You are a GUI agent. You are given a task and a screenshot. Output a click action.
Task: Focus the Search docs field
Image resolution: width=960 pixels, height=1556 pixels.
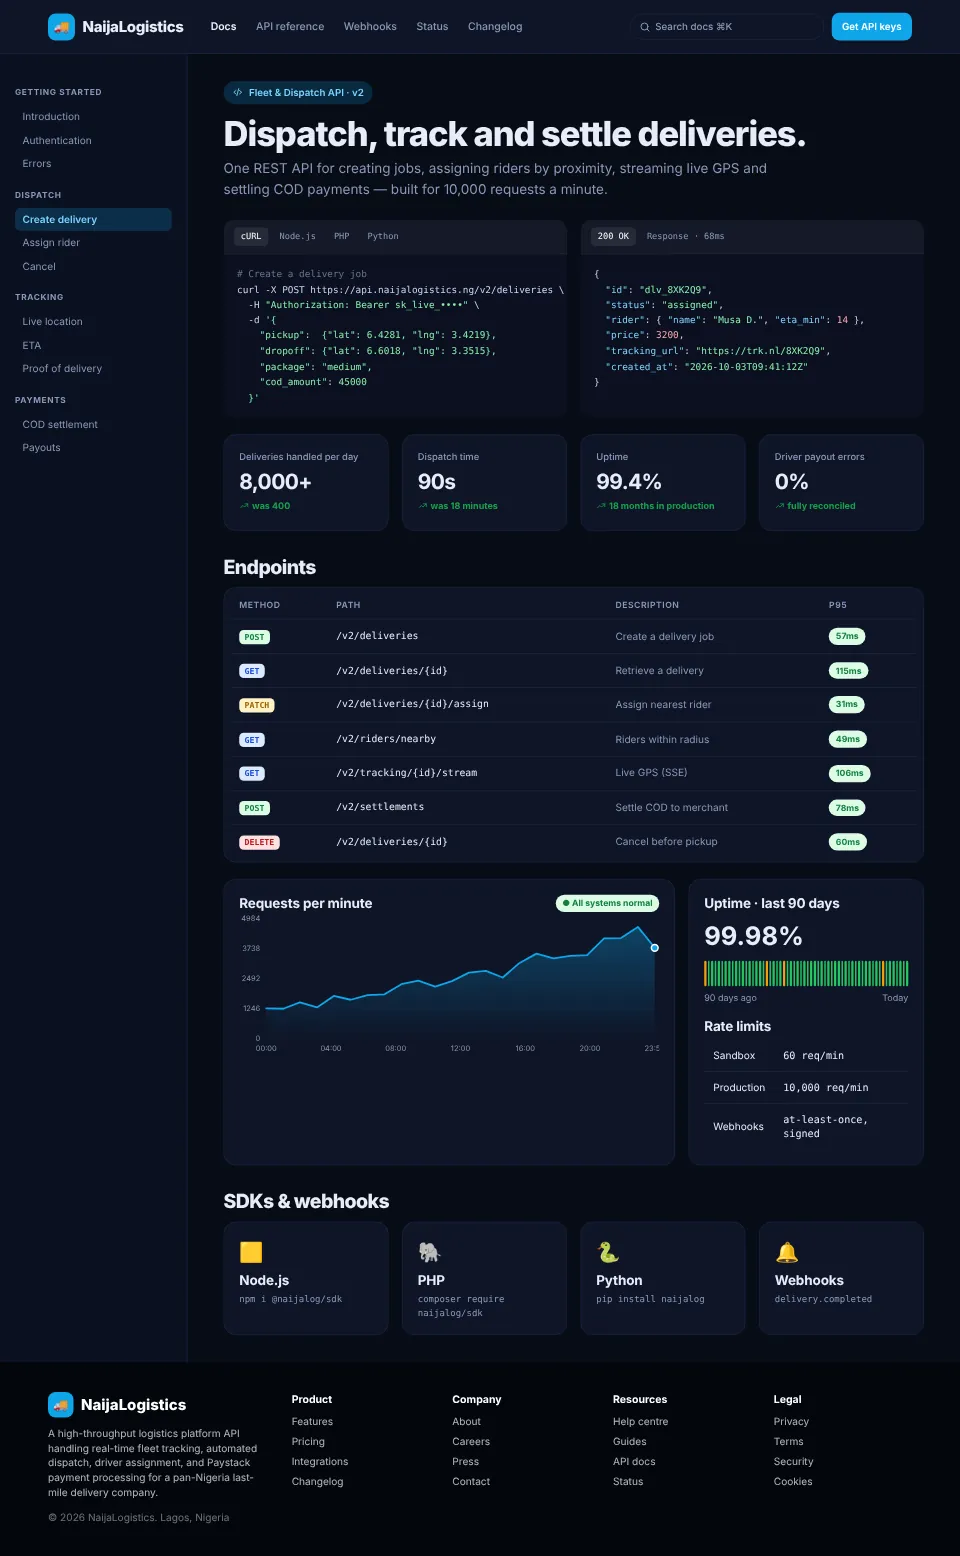(727, 27)
